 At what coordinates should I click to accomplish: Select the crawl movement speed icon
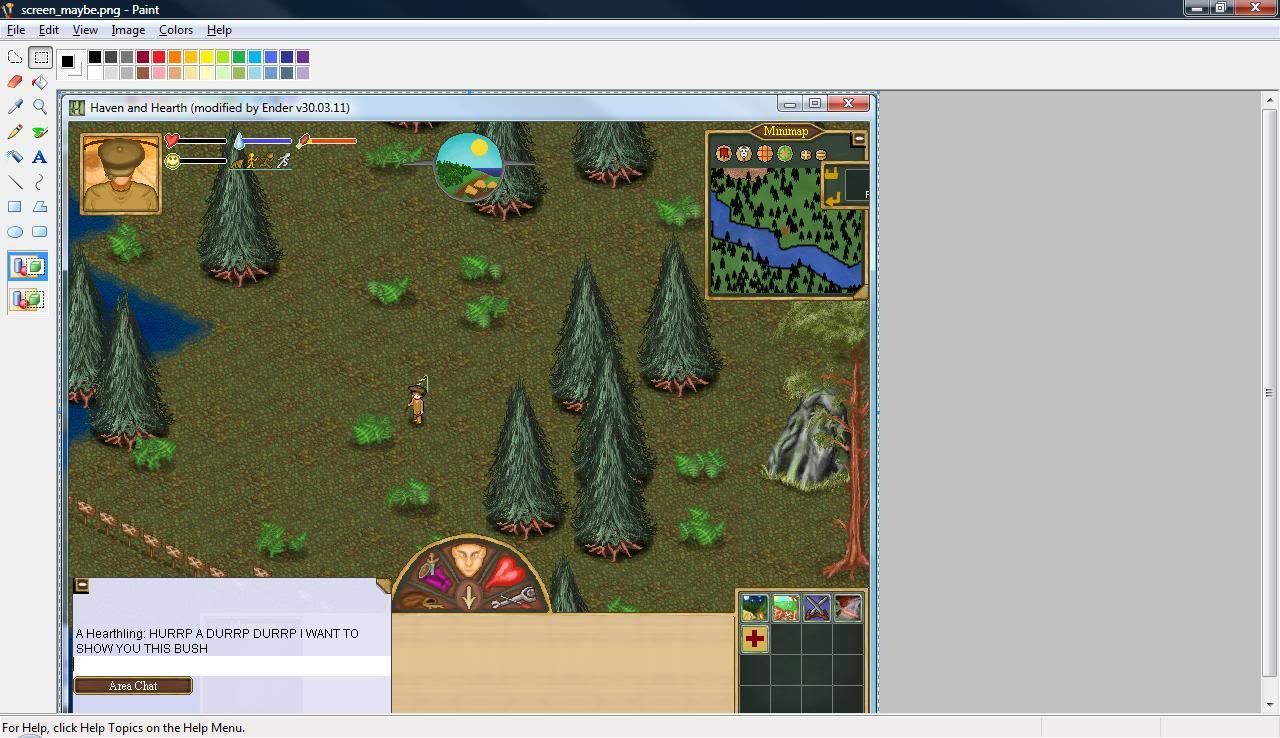[x=237, y=162]
